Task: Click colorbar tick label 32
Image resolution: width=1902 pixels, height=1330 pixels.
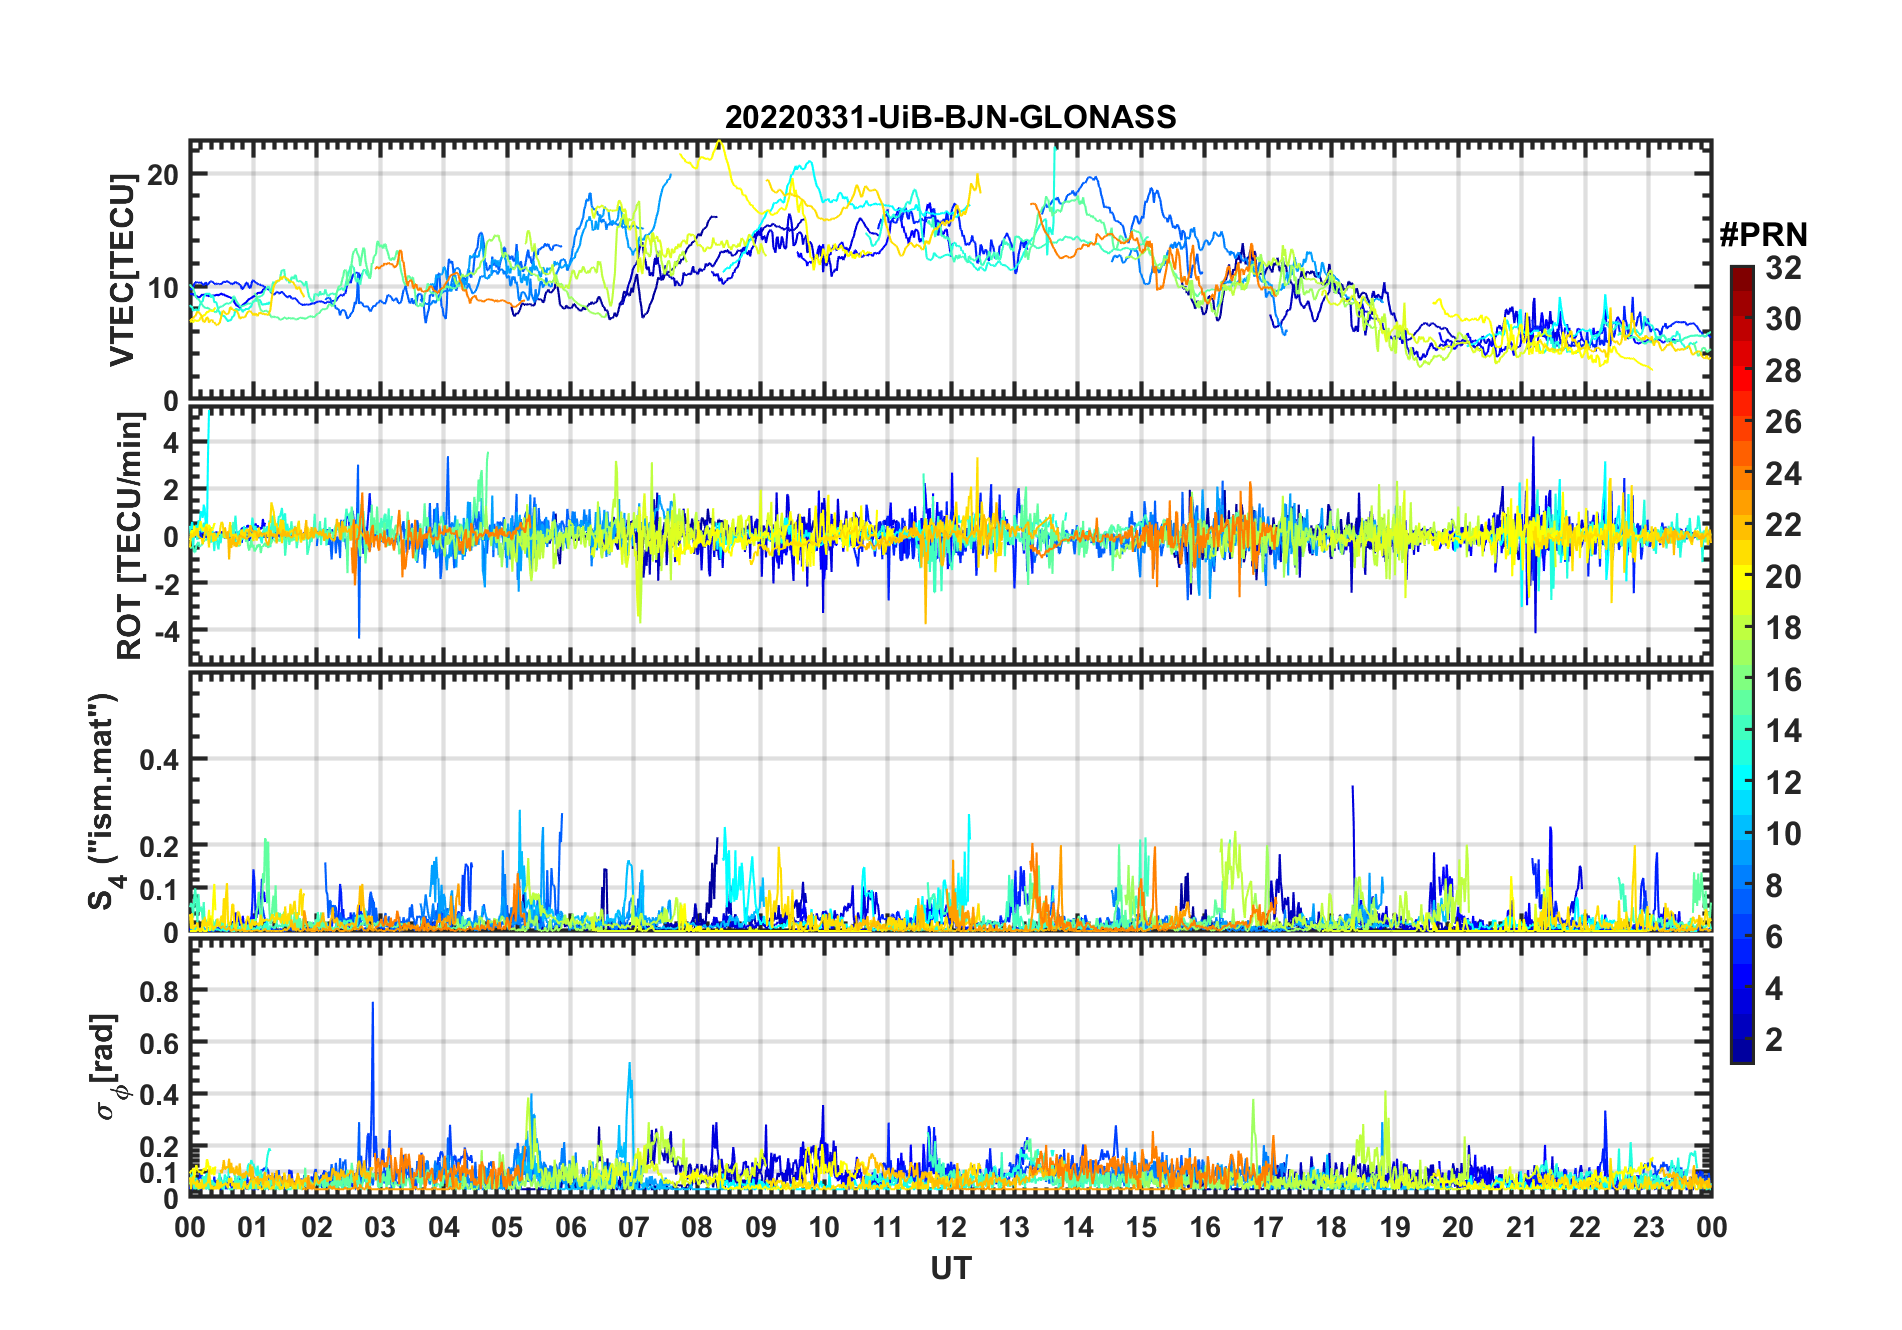Action: pos(1783,268)
